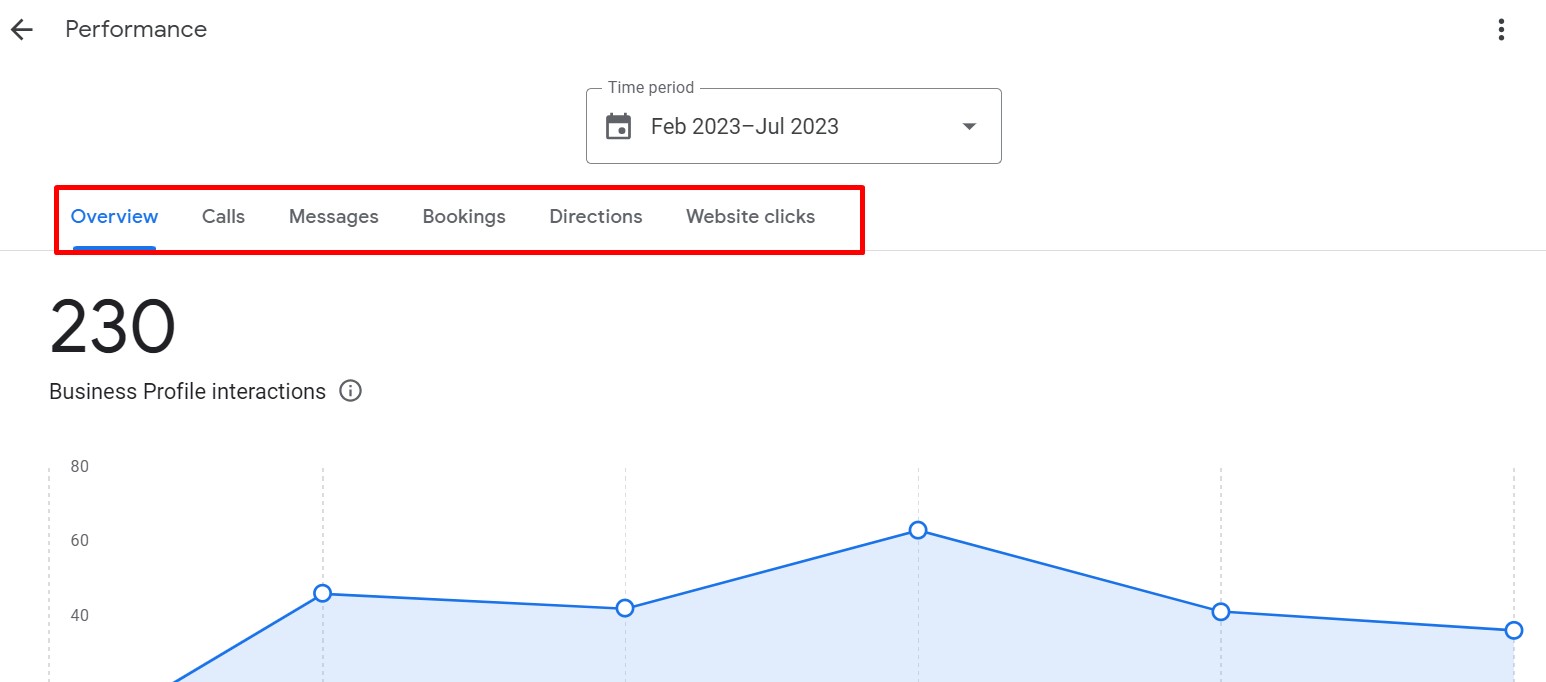The height and width of the screenshot is (682, 1546).
Task: Open the Website clicks tab
Action: tap(750, 217)
